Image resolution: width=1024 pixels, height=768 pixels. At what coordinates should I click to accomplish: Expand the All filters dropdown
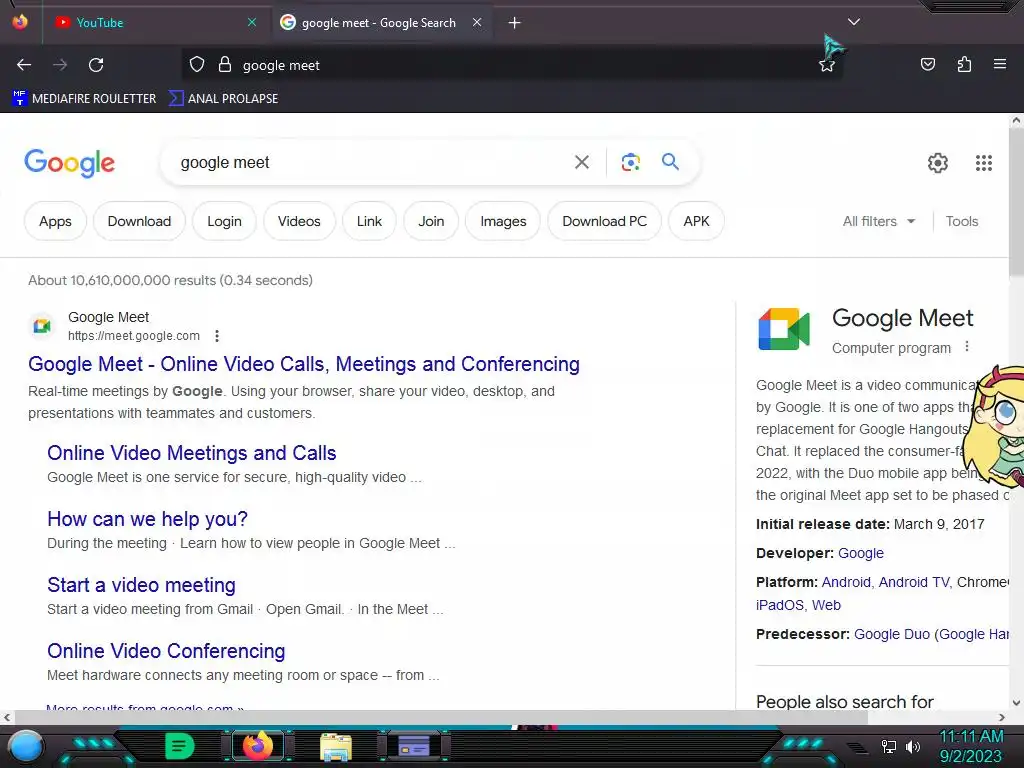pos(878,221)
